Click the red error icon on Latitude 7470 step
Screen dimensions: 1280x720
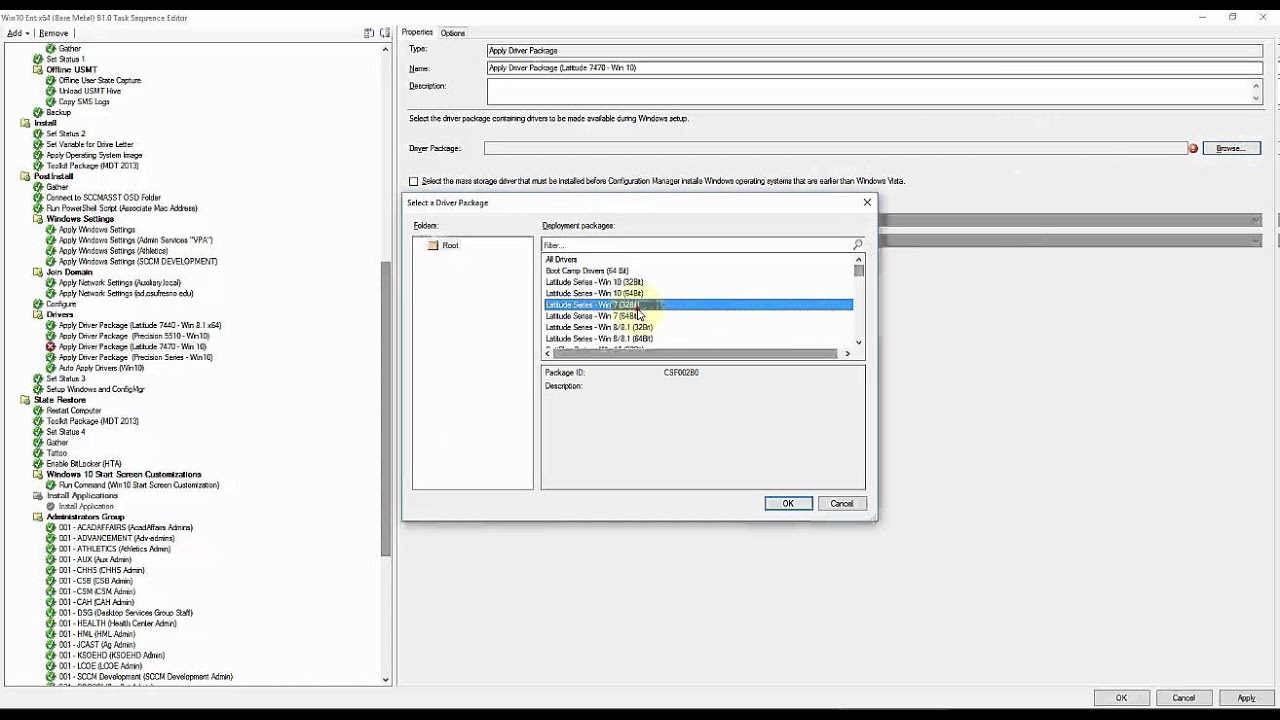[51, 347]
